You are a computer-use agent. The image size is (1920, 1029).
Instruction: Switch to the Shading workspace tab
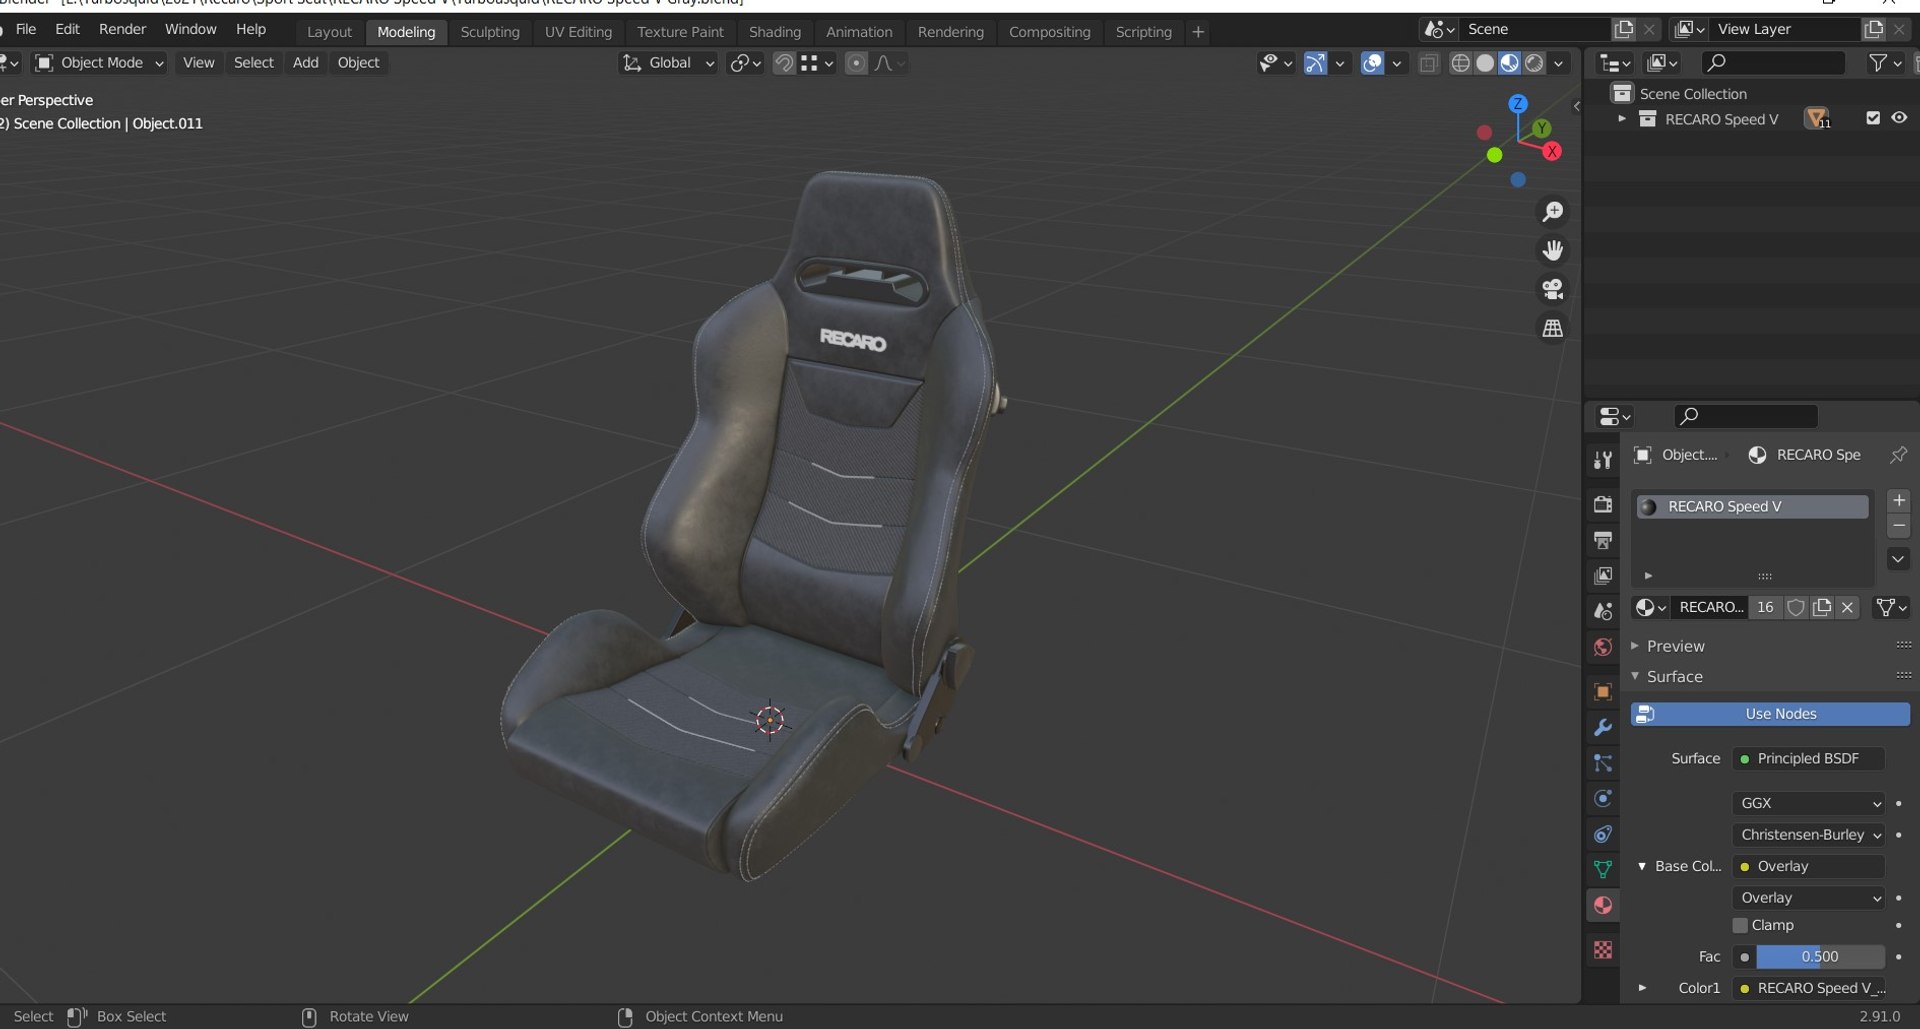(775, 32)
